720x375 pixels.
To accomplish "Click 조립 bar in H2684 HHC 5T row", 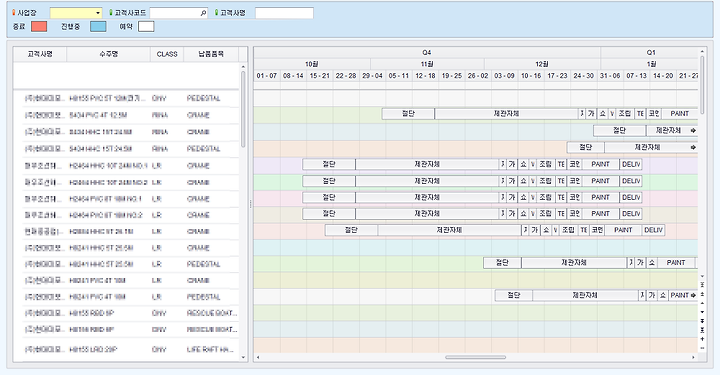I will point(568,230).
